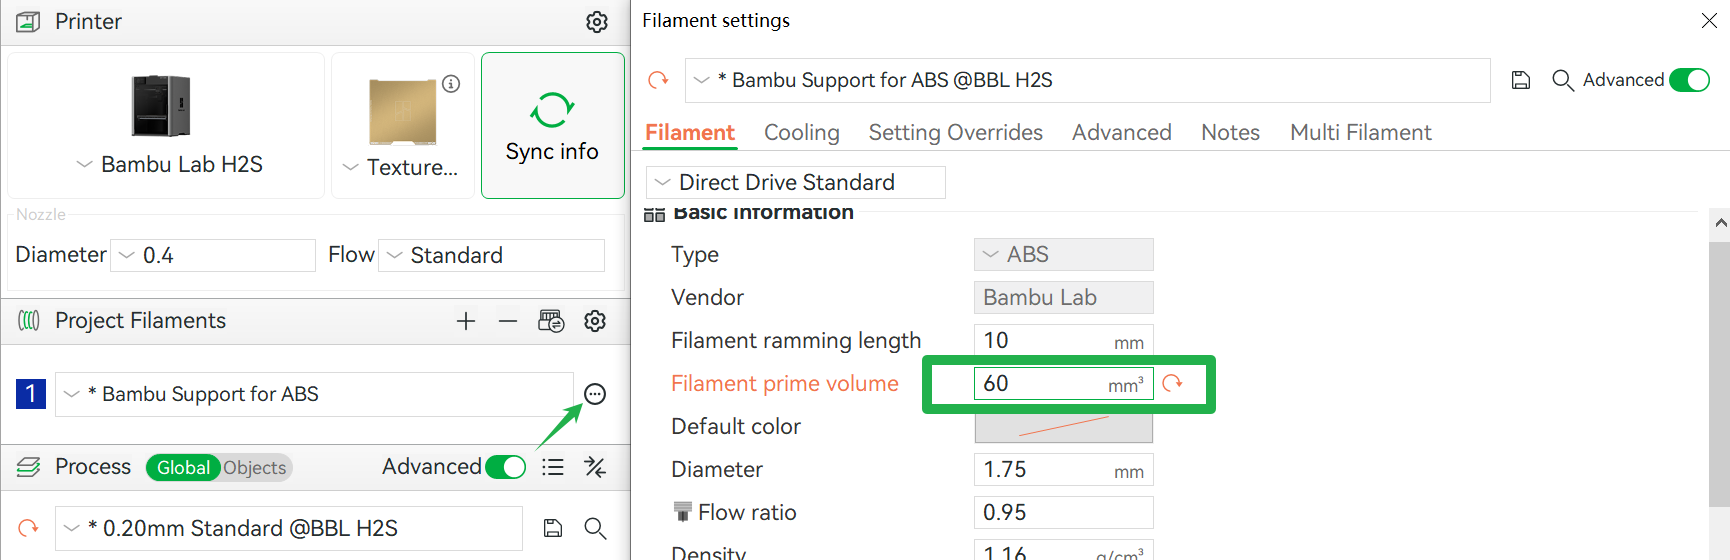Save the filament preset

point(1521,80)
